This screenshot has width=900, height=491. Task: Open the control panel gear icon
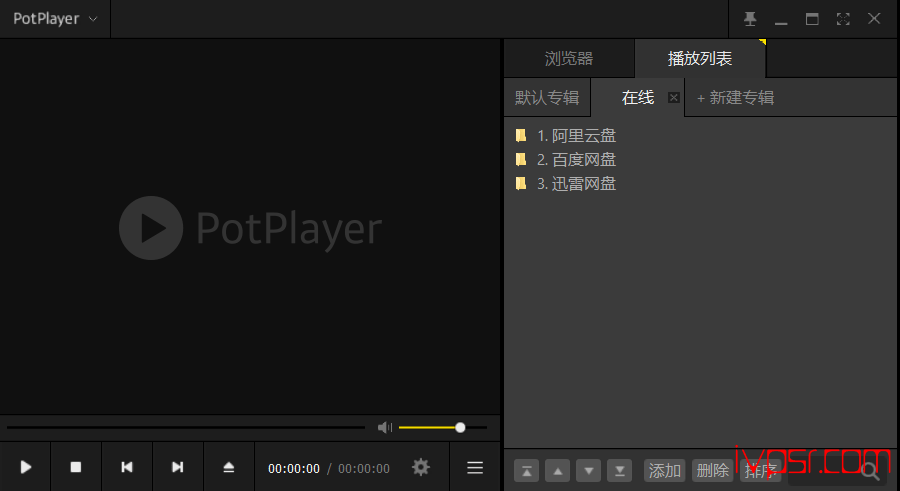(421, 467)
